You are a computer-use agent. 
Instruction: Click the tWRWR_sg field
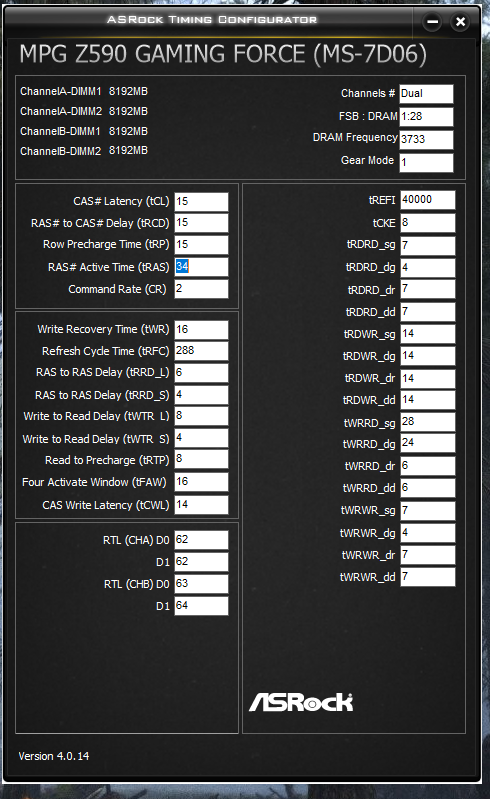pos(428,511)
